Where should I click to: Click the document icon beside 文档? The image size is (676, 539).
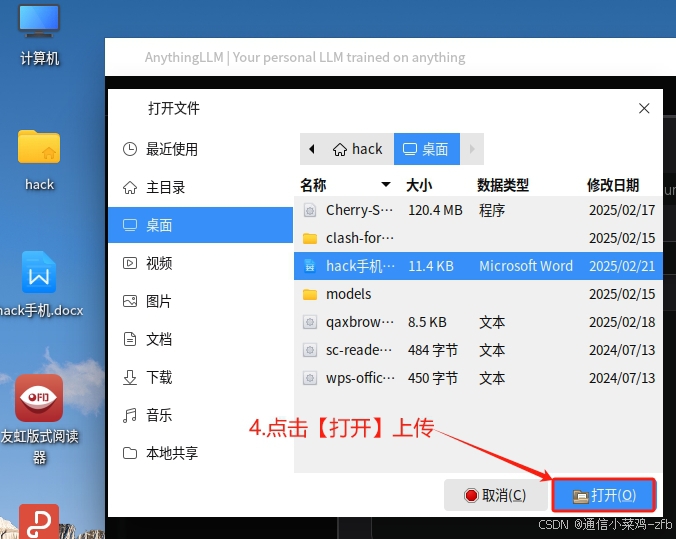pos(130,339)
